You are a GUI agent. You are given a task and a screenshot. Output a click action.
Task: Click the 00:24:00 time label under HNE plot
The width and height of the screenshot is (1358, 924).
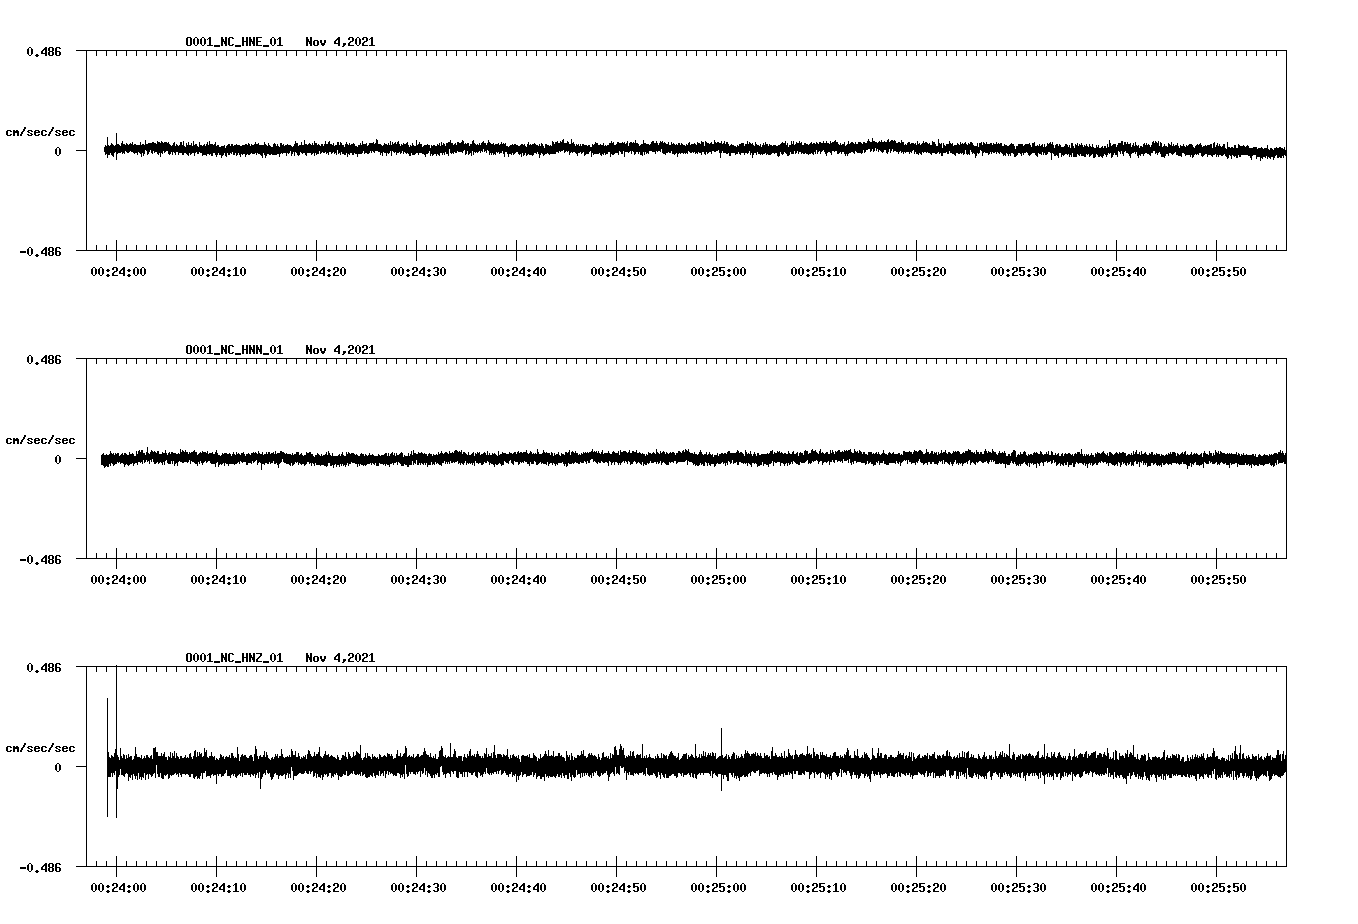pyautogui.click(x=118, y=272)
